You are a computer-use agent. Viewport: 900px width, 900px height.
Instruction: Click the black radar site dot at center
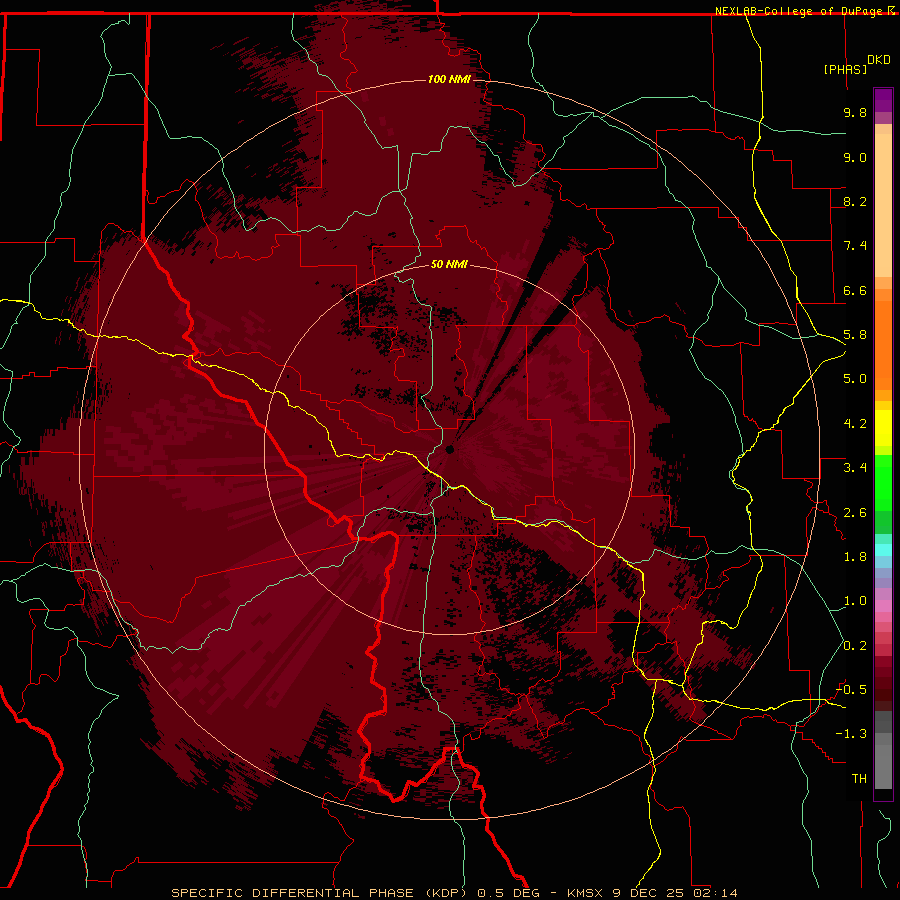450,449
